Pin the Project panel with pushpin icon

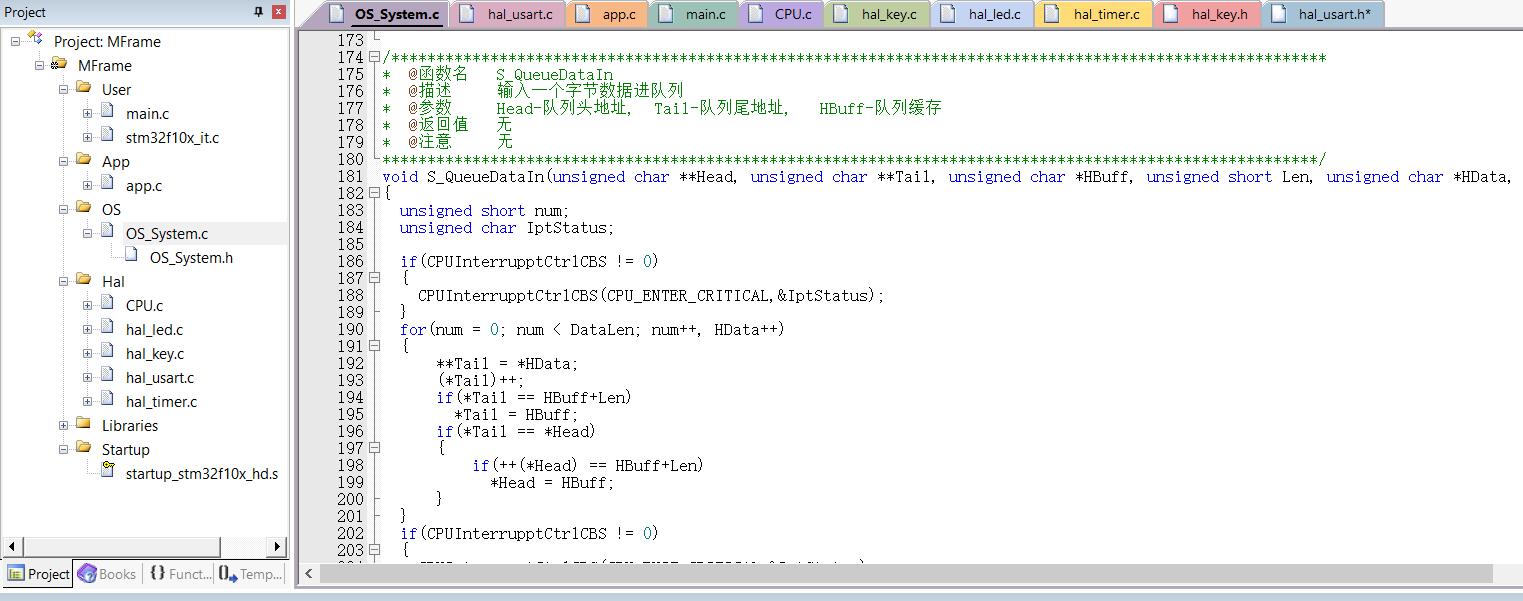pos(259,12)
